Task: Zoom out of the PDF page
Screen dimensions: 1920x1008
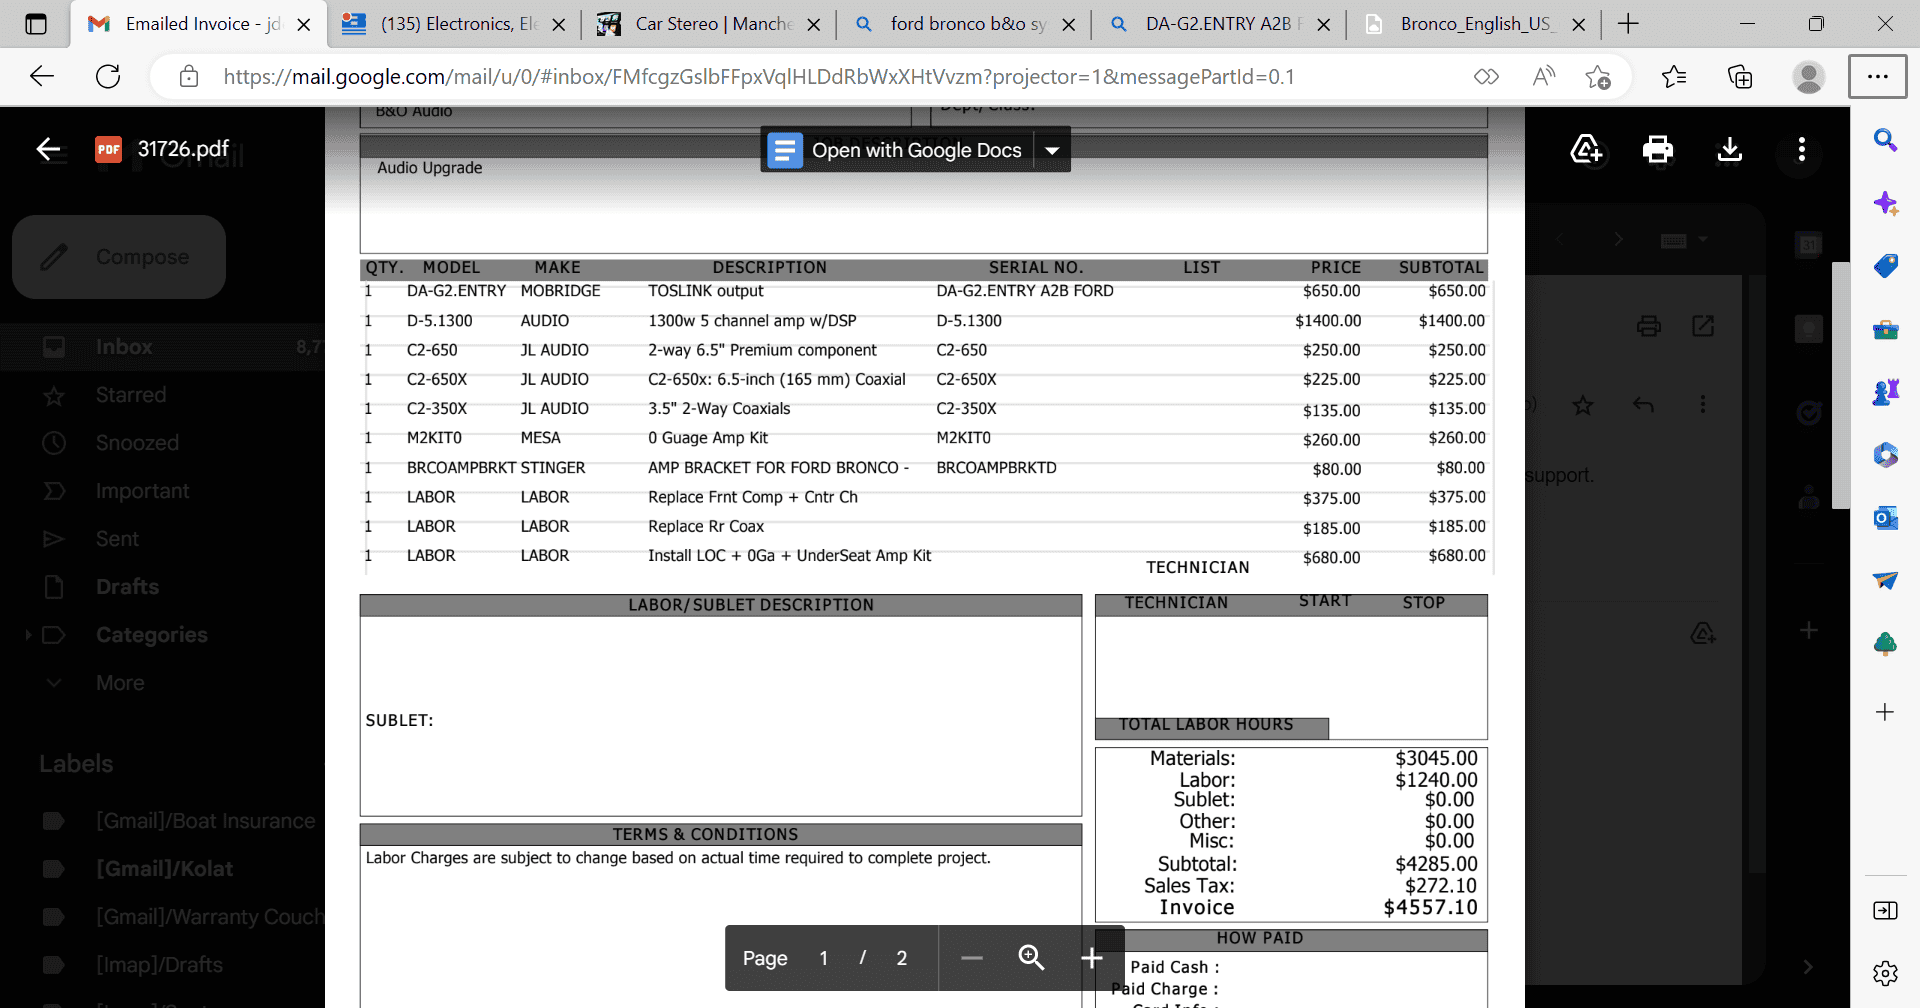Action: (972, 958)
